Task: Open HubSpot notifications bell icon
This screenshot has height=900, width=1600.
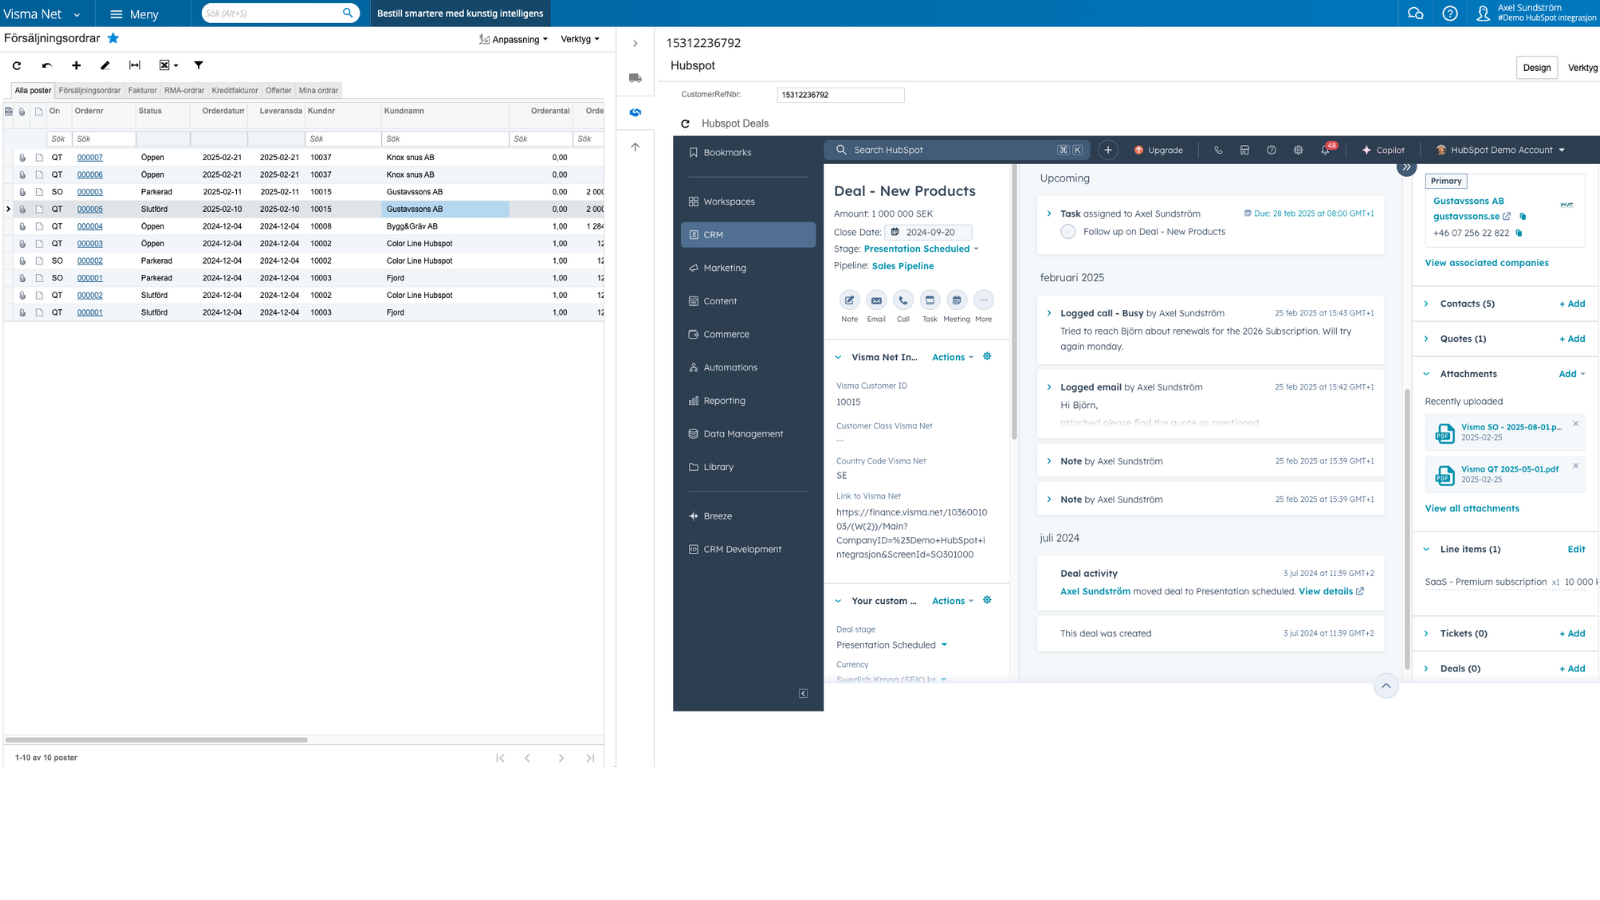Action: [1325, 150]
